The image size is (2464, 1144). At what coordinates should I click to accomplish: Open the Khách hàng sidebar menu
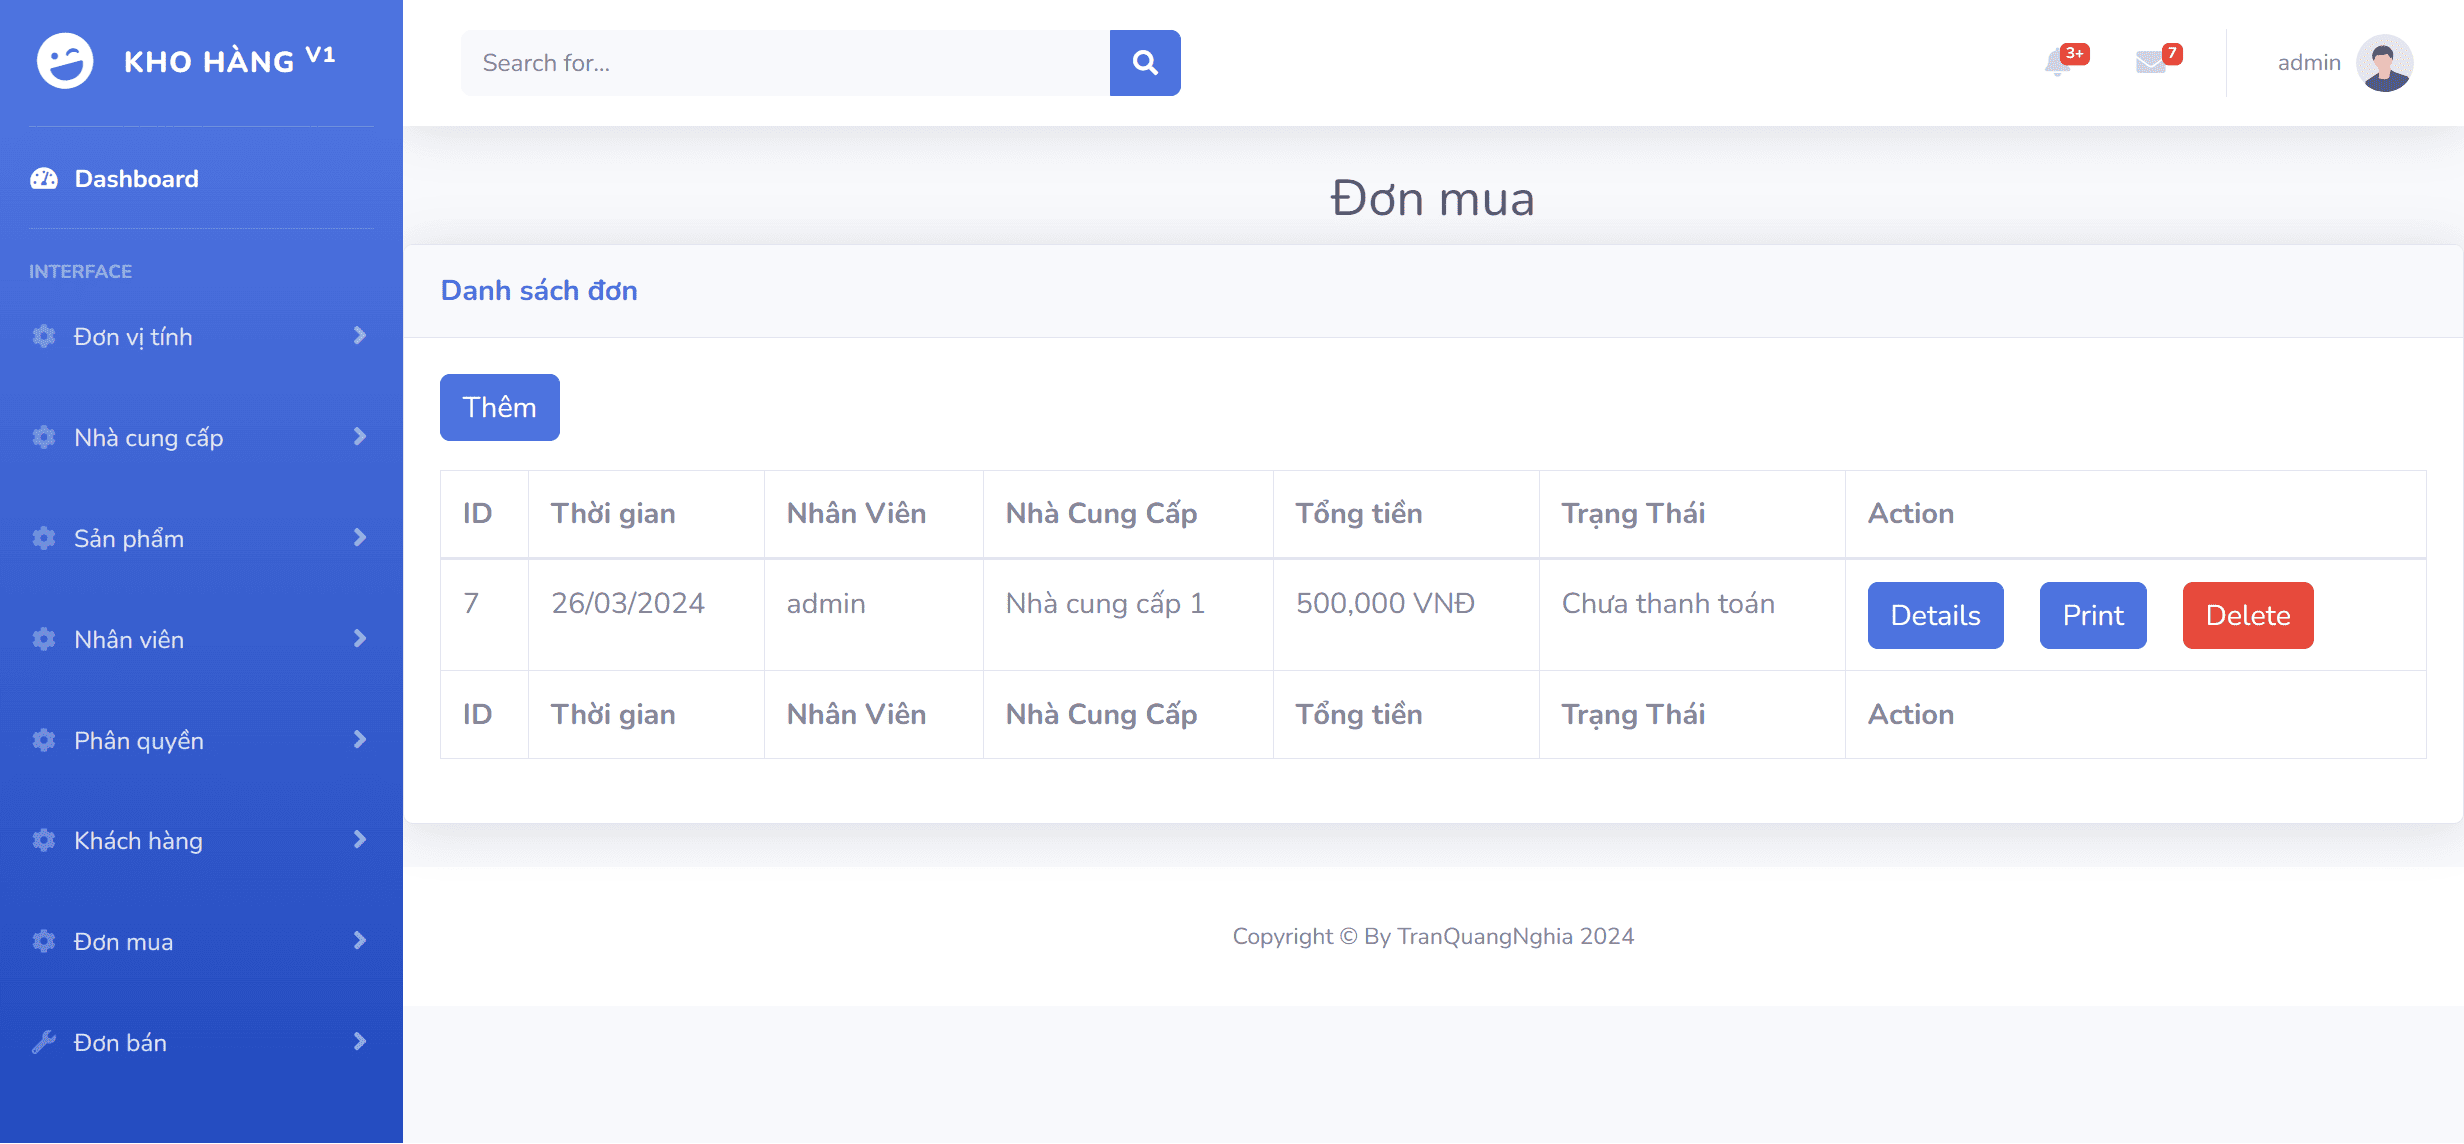tap(201, 841)
